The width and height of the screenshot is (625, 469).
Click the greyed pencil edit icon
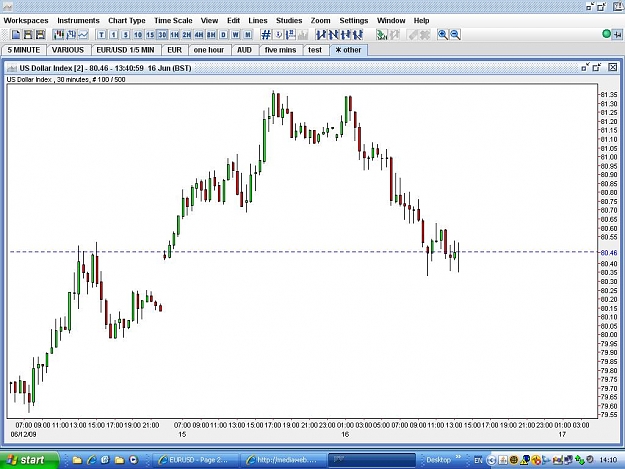click(x=413, y=35)
